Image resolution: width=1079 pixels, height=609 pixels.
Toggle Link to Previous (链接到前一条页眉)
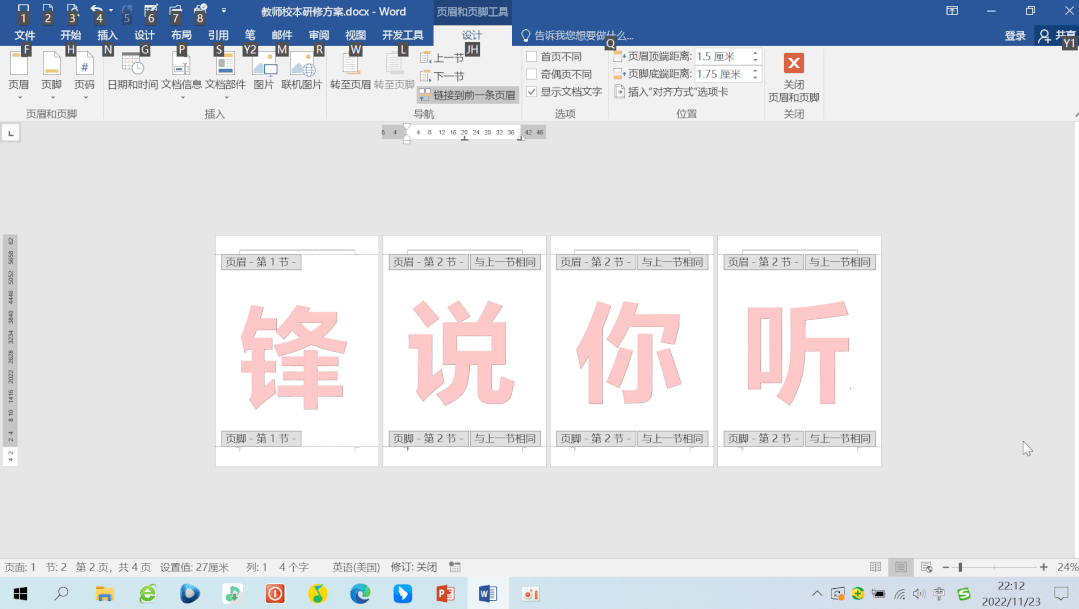click(465, 94)
